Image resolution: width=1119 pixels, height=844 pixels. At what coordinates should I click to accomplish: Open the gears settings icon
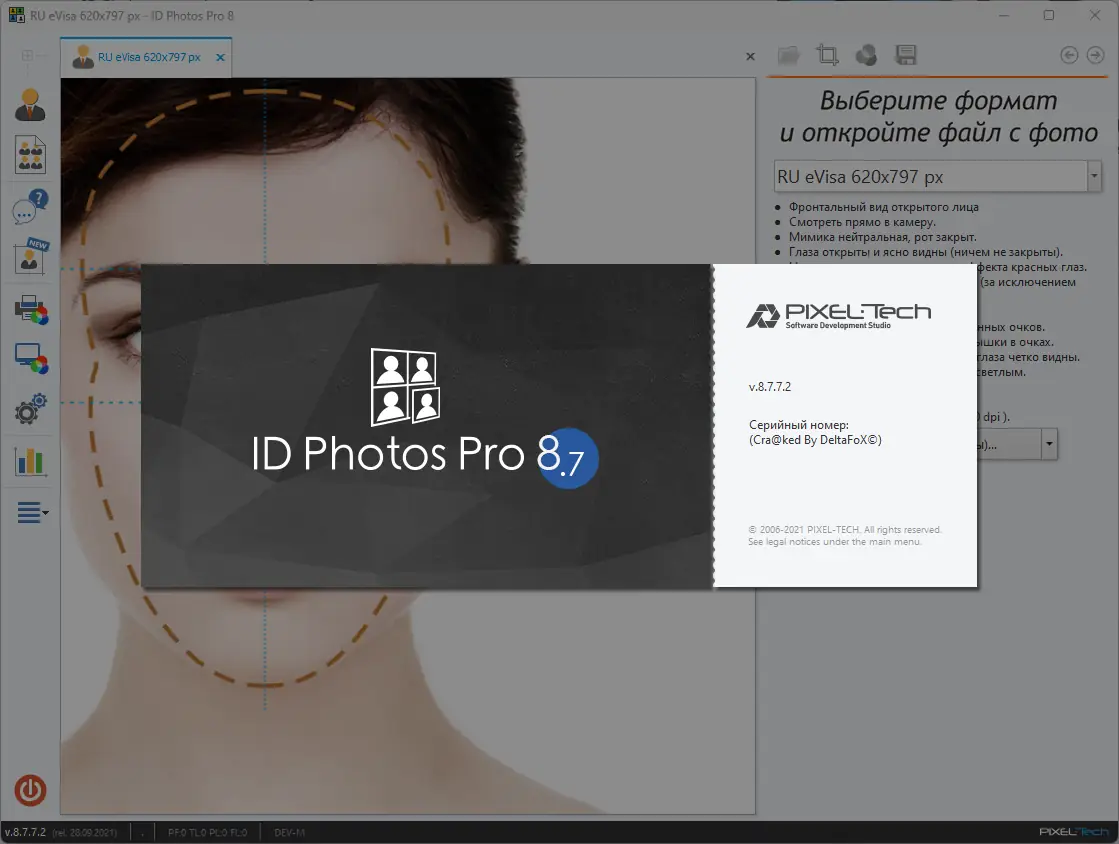tap(30, 410)
